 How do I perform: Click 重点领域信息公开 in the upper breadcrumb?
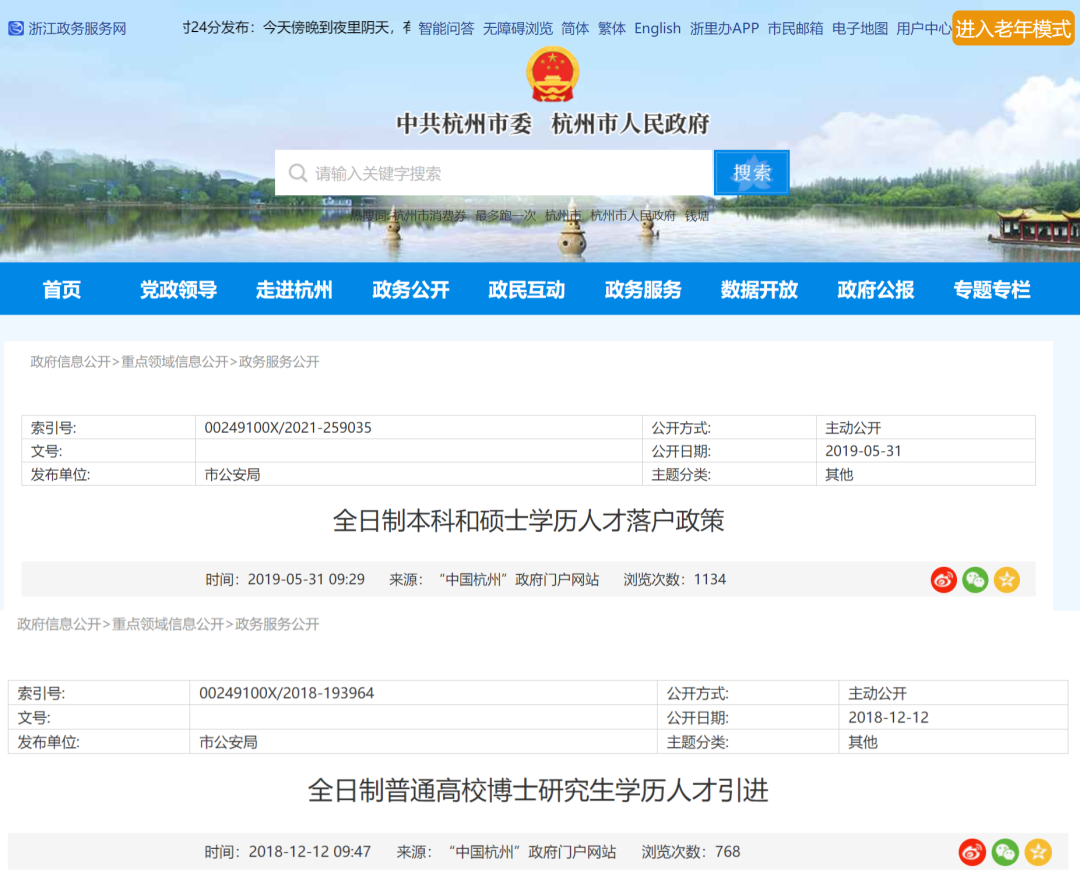point(175,362)
